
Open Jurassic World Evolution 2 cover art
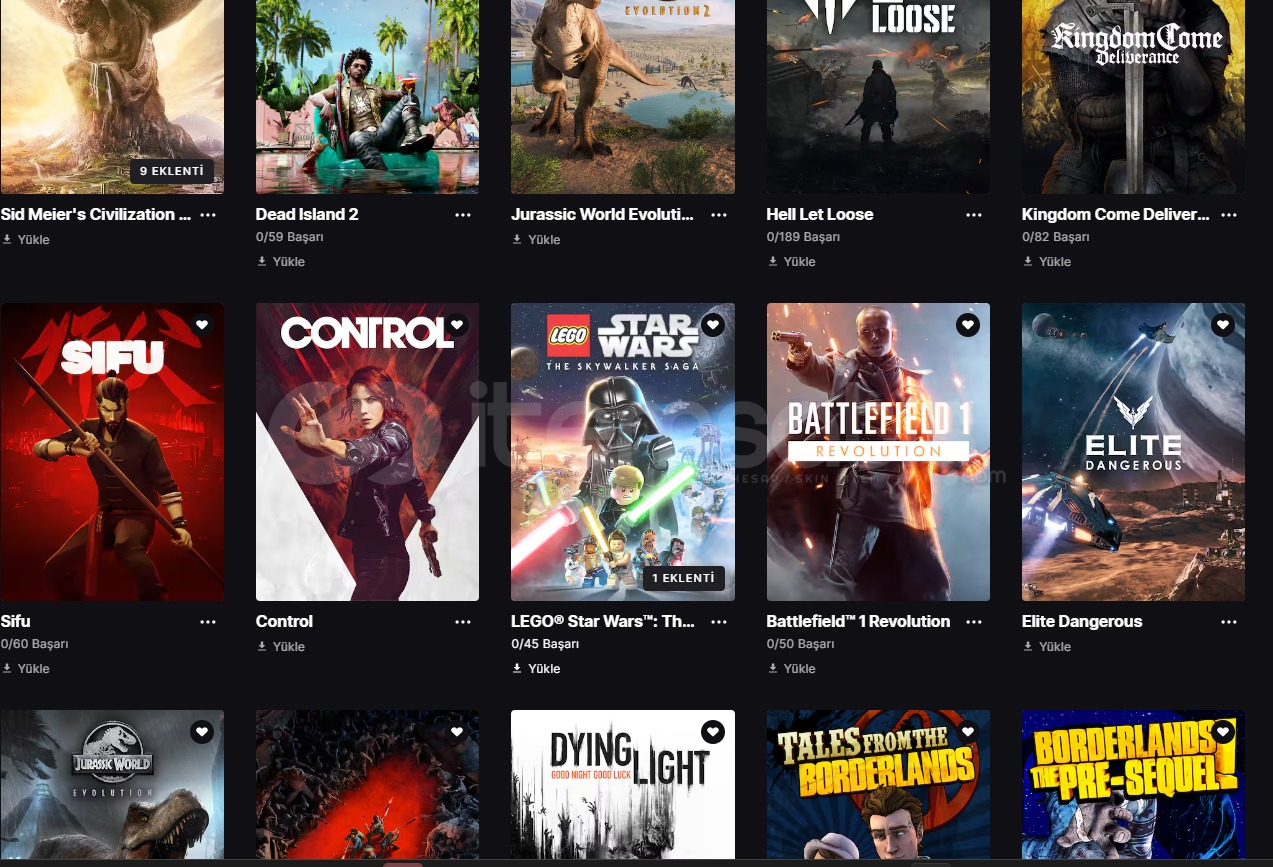tap(623, 96)
